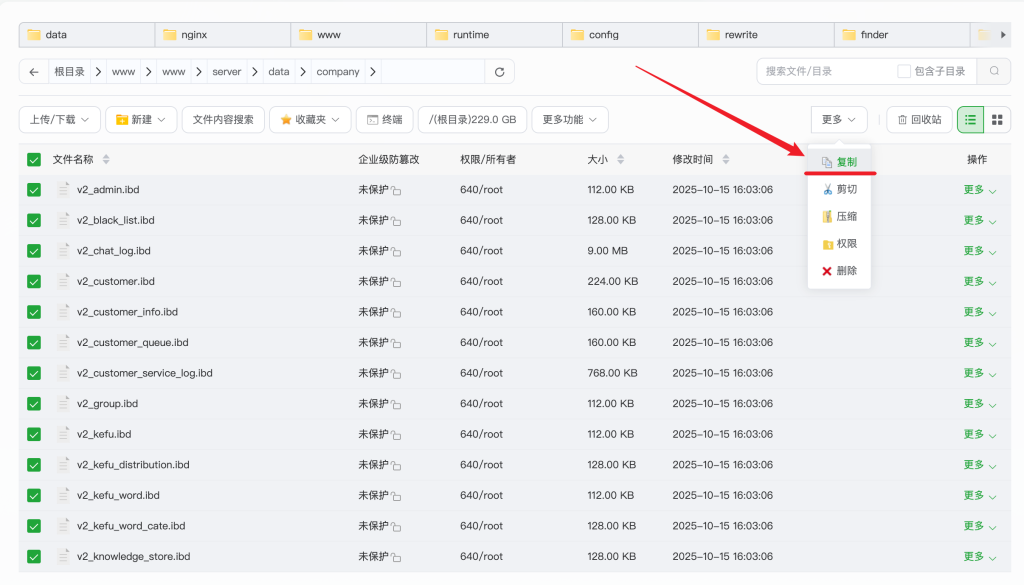Image resolution: width=1024 pixels, height=585 pixels.
Task: Expand the 上传/下载 dropdown
Action: 59,120
